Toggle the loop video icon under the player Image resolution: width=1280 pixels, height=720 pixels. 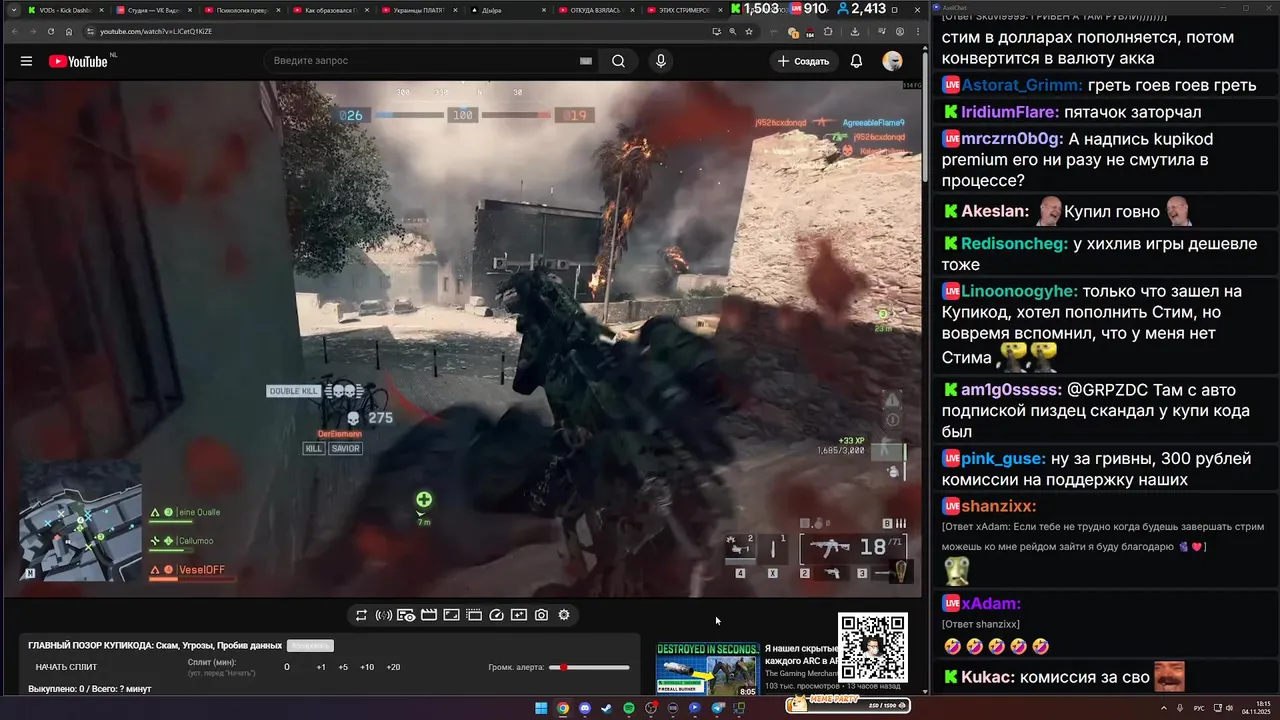coord(361,615)
